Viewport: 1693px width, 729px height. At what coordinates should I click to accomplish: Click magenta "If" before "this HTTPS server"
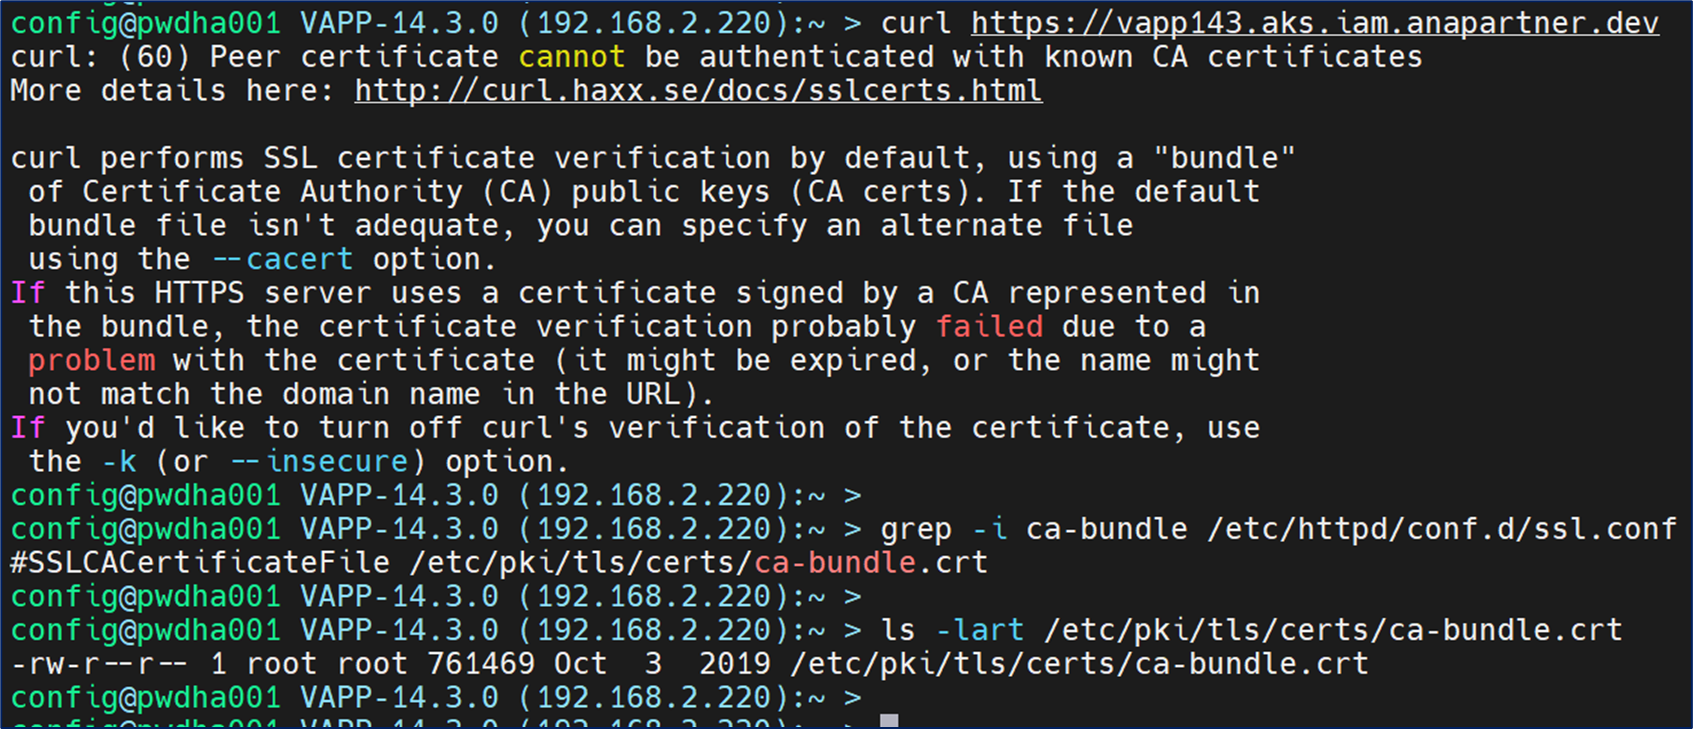(28, 293)
